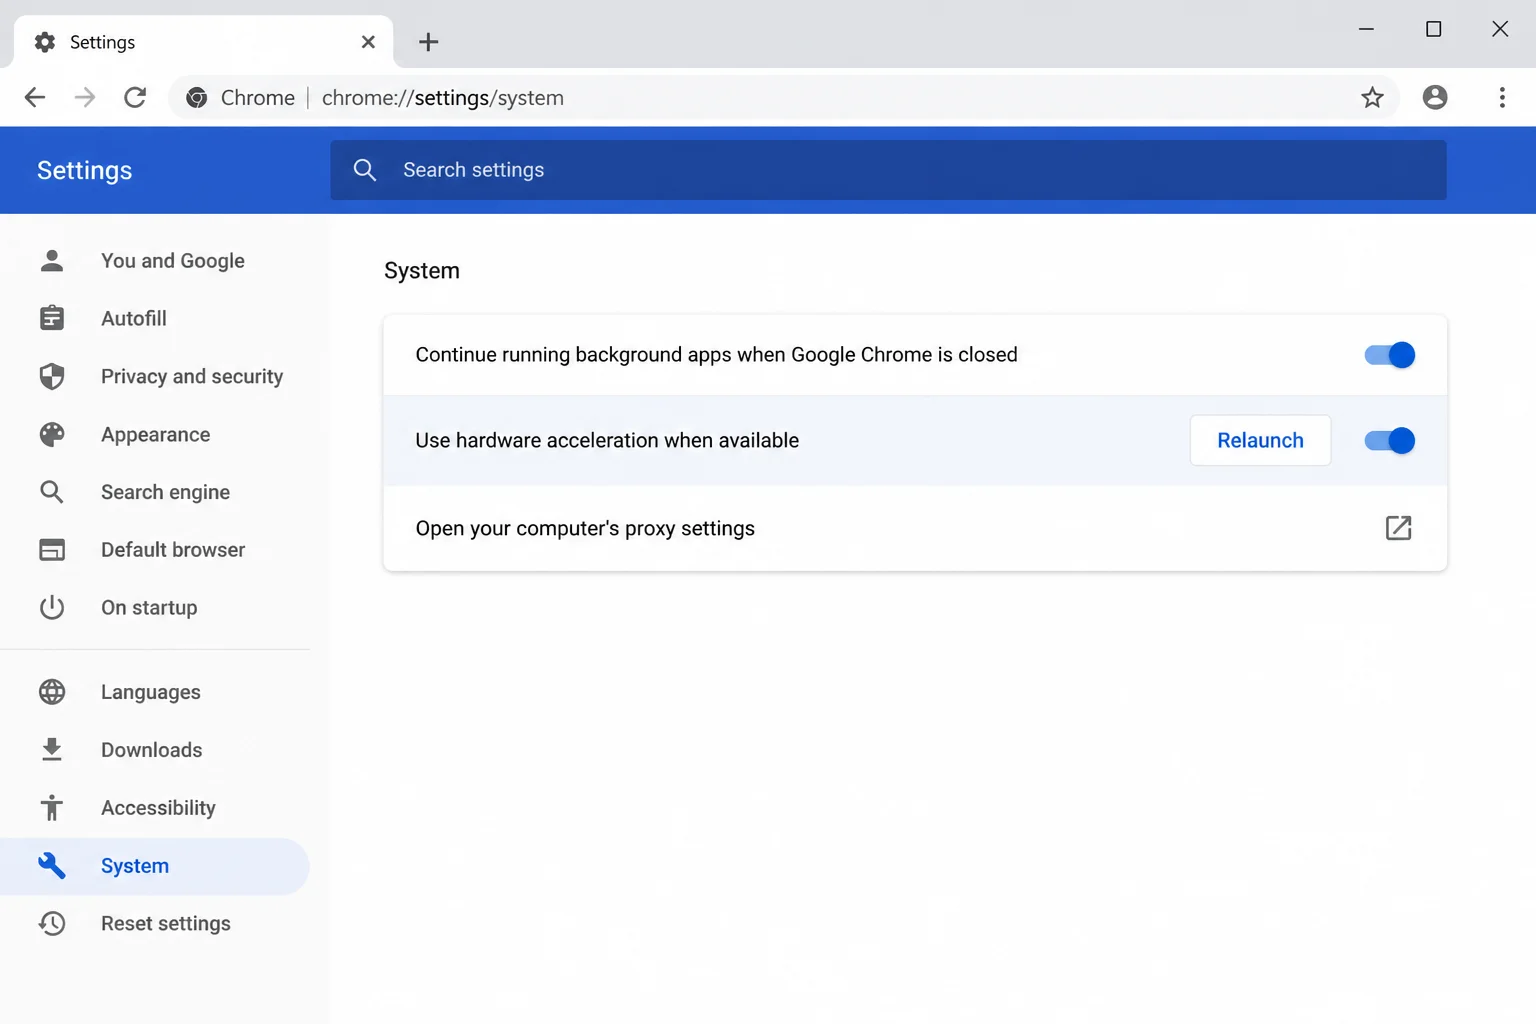Click the Privacy and security shield icon
The height and width of the screenshot is (1024, 1536).
[52, 376]
